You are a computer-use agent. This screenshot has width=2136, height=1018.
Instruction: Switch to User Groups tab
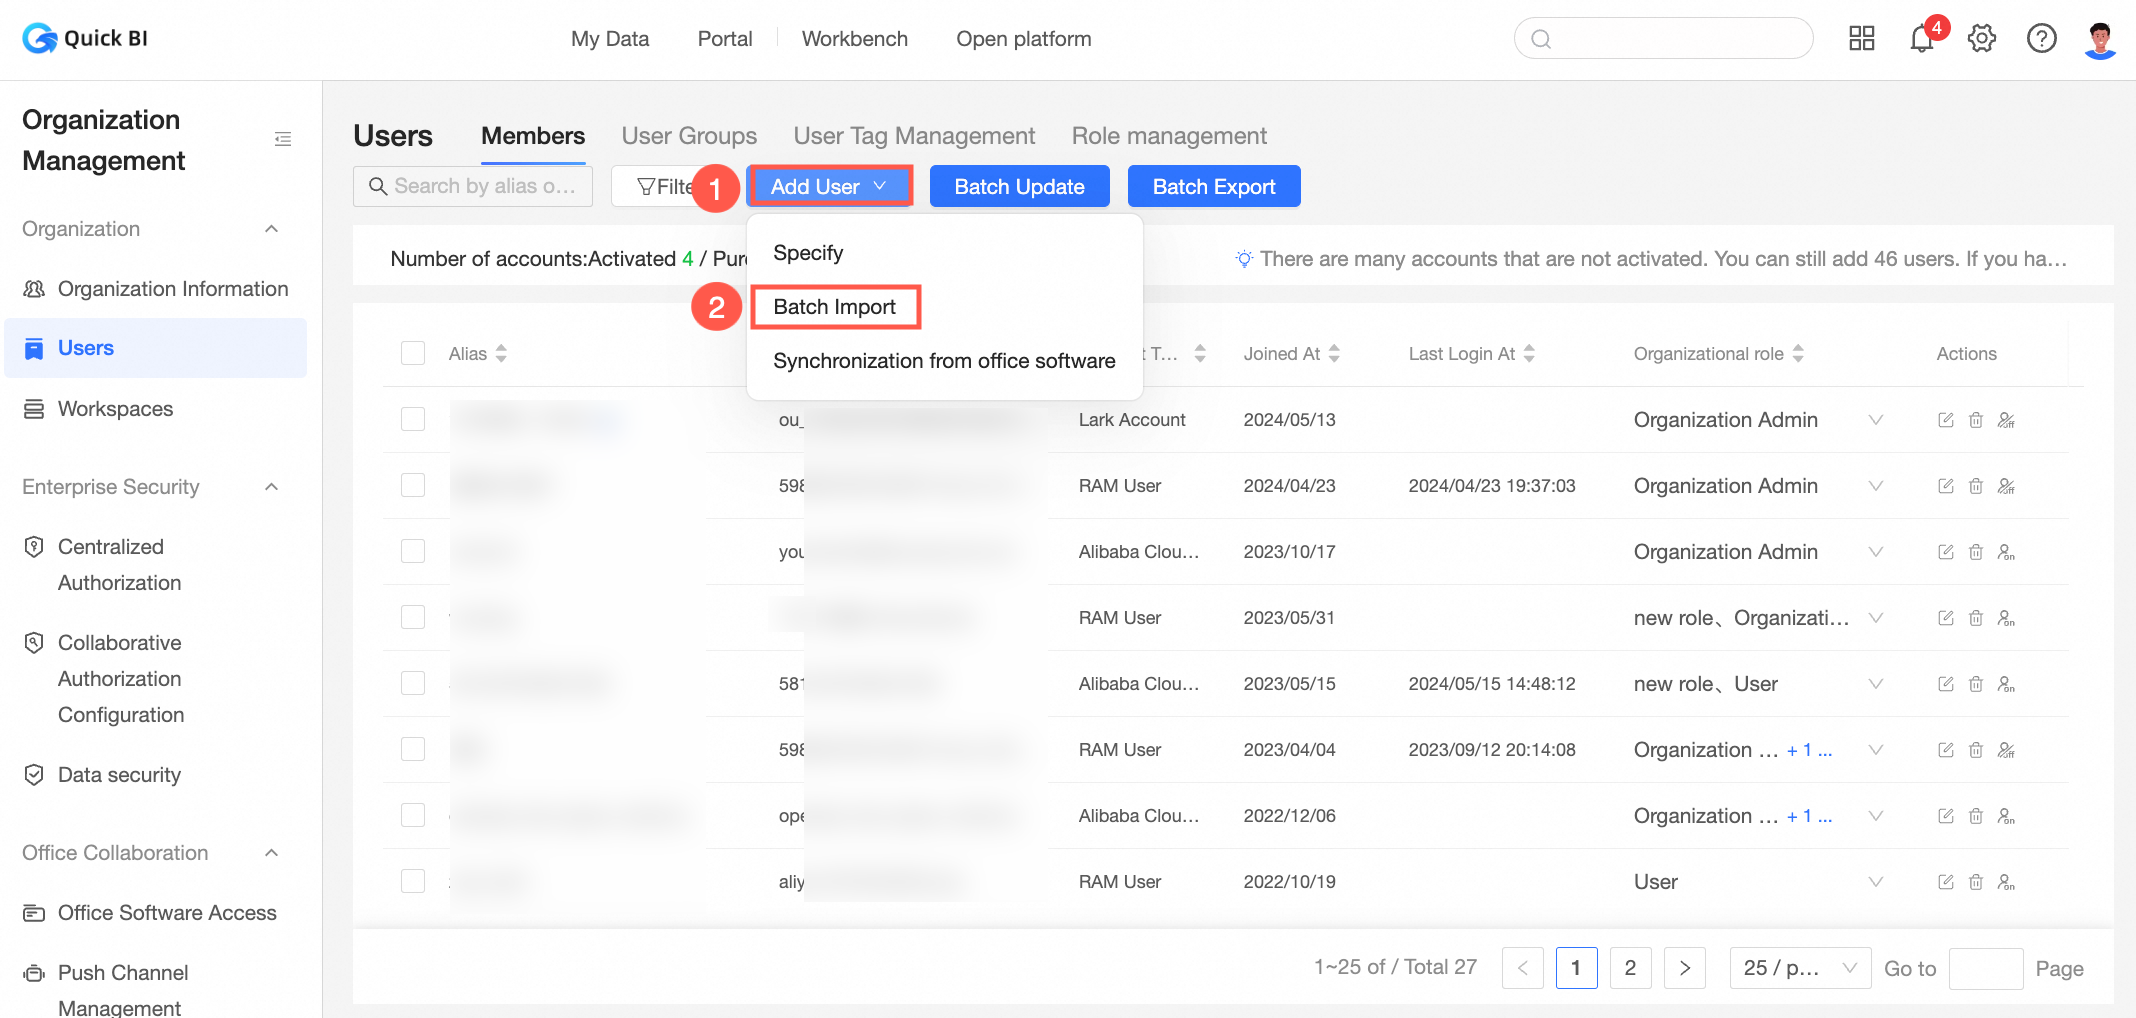[689, 136]
